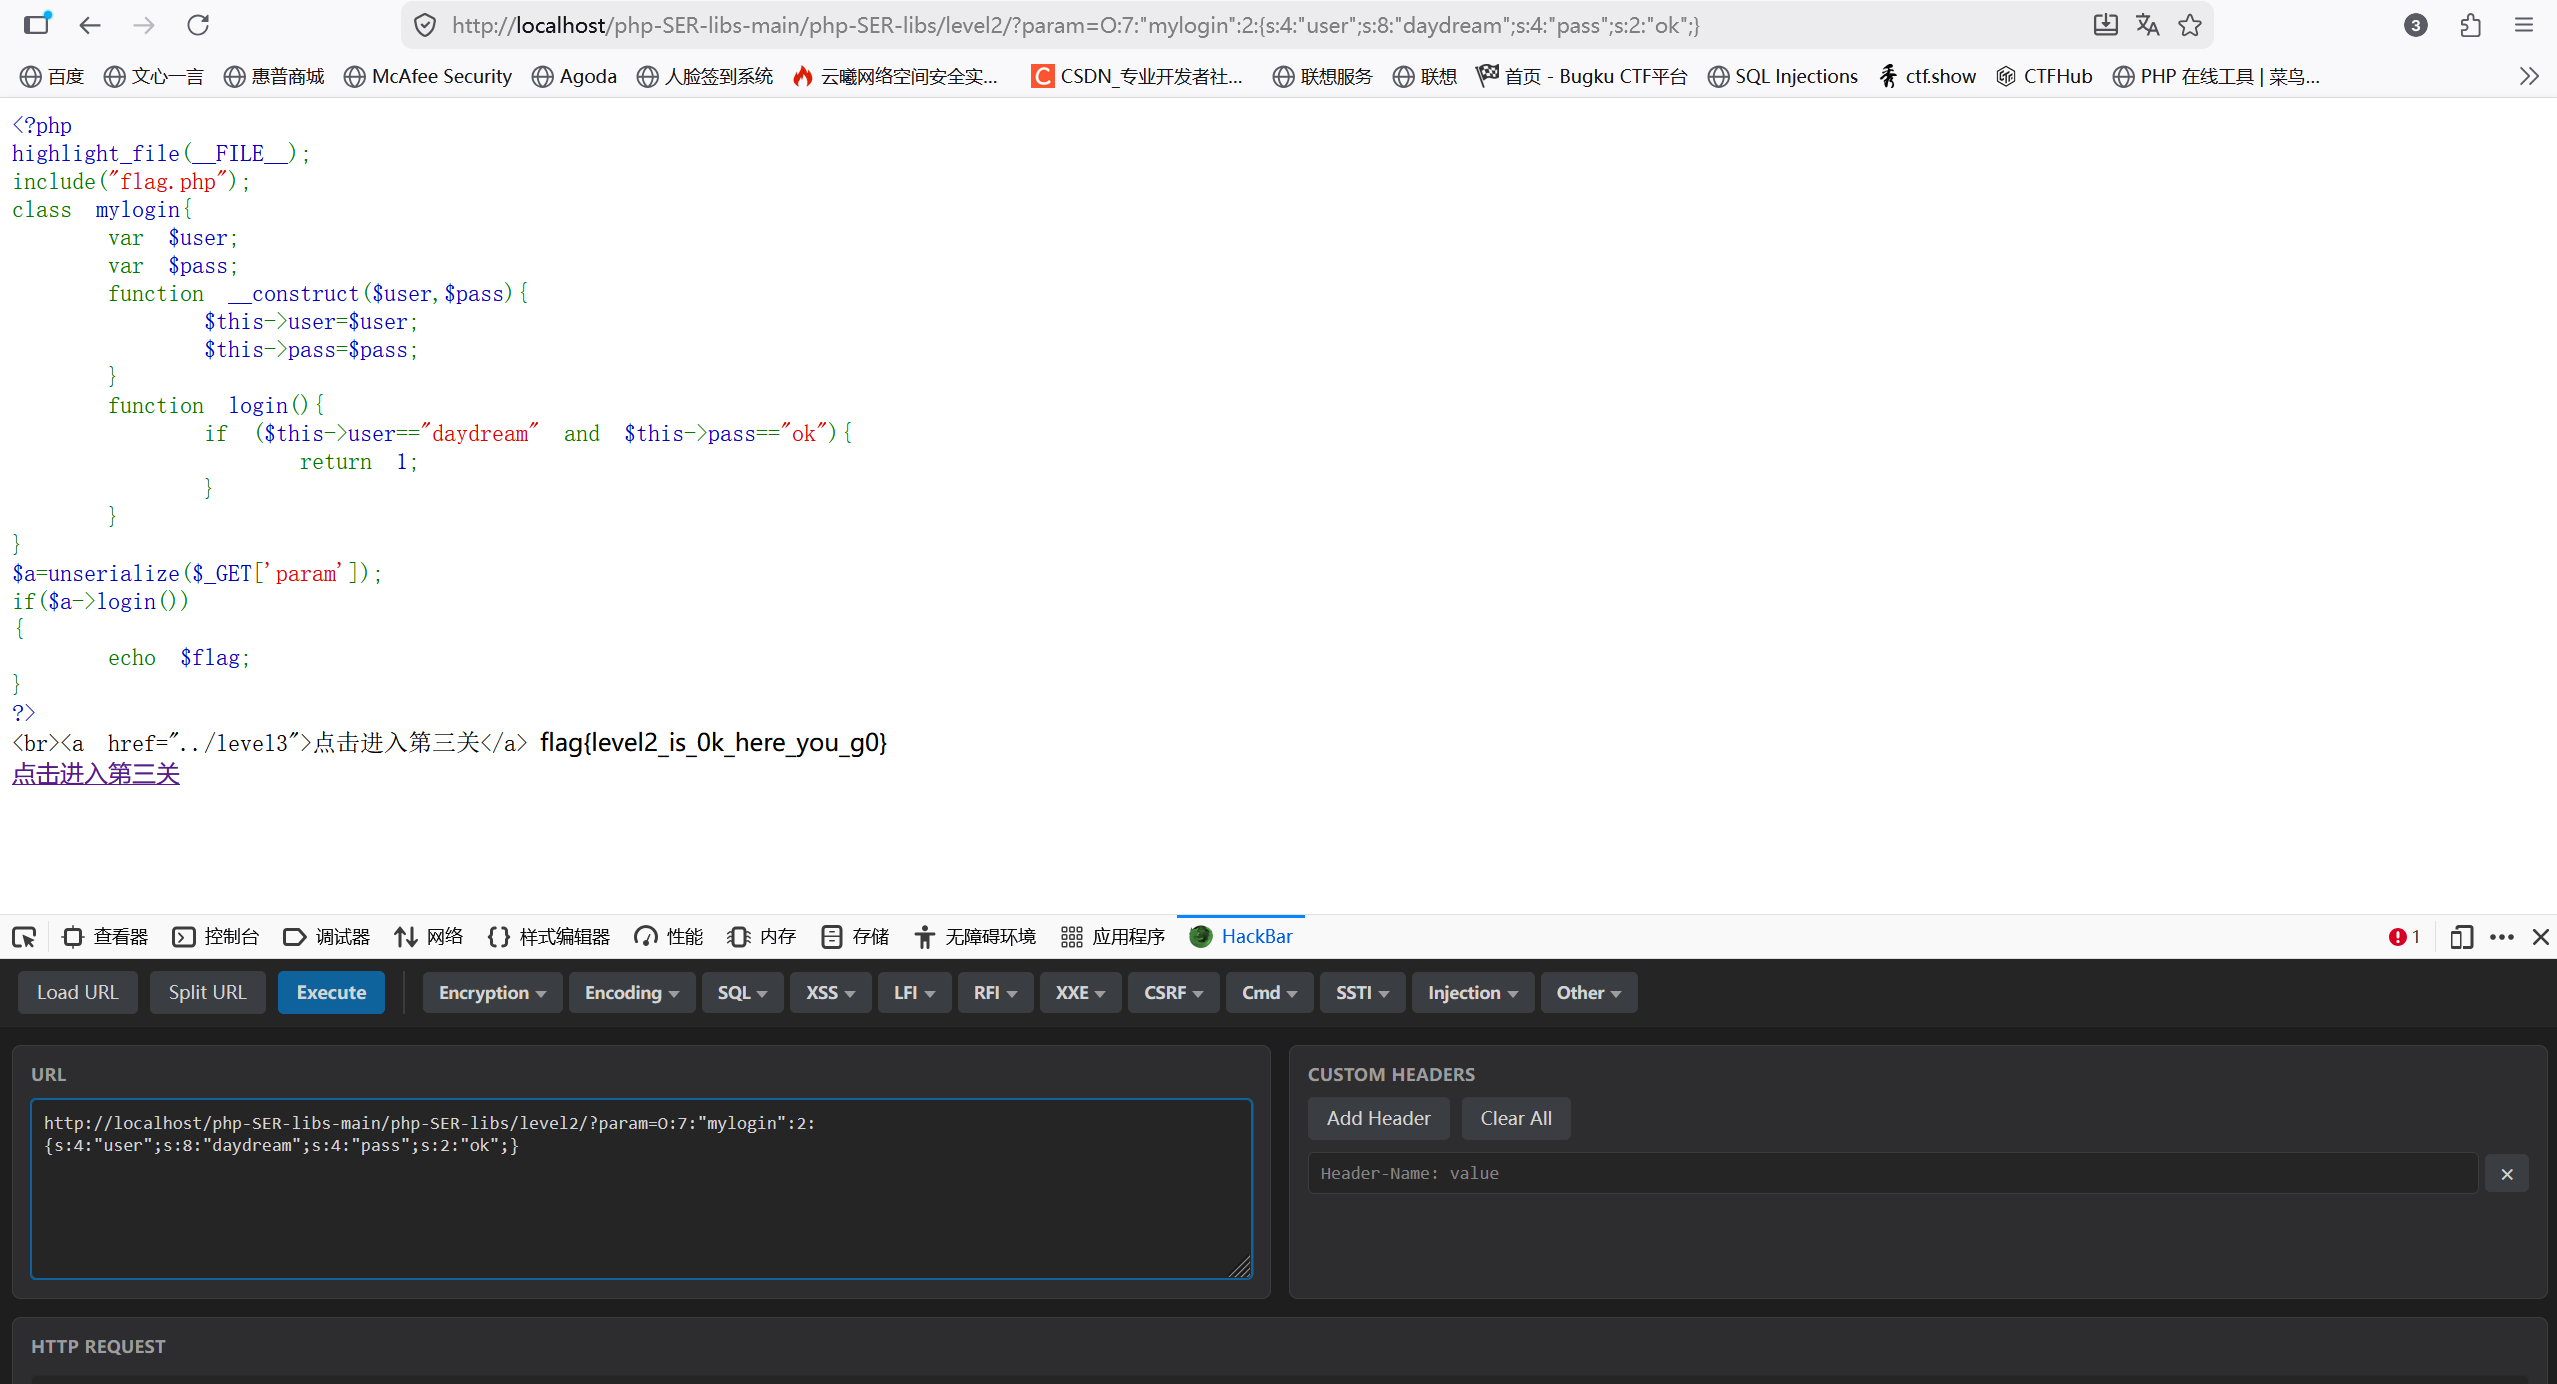2557x1384 pixels.
Task: Open the SQL dropdown menu
Action: pyautogui.click(x=742, y=993)
